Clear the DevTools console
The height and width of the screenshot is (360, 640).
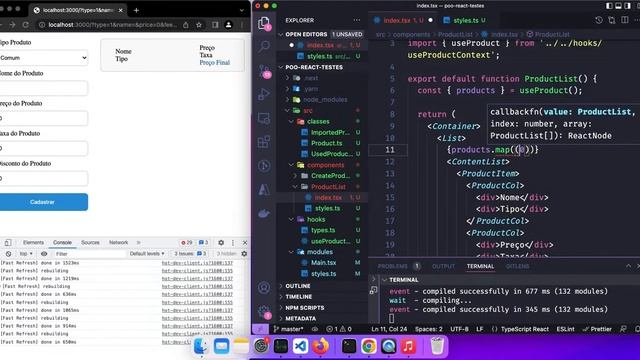(x=8, y=254)
